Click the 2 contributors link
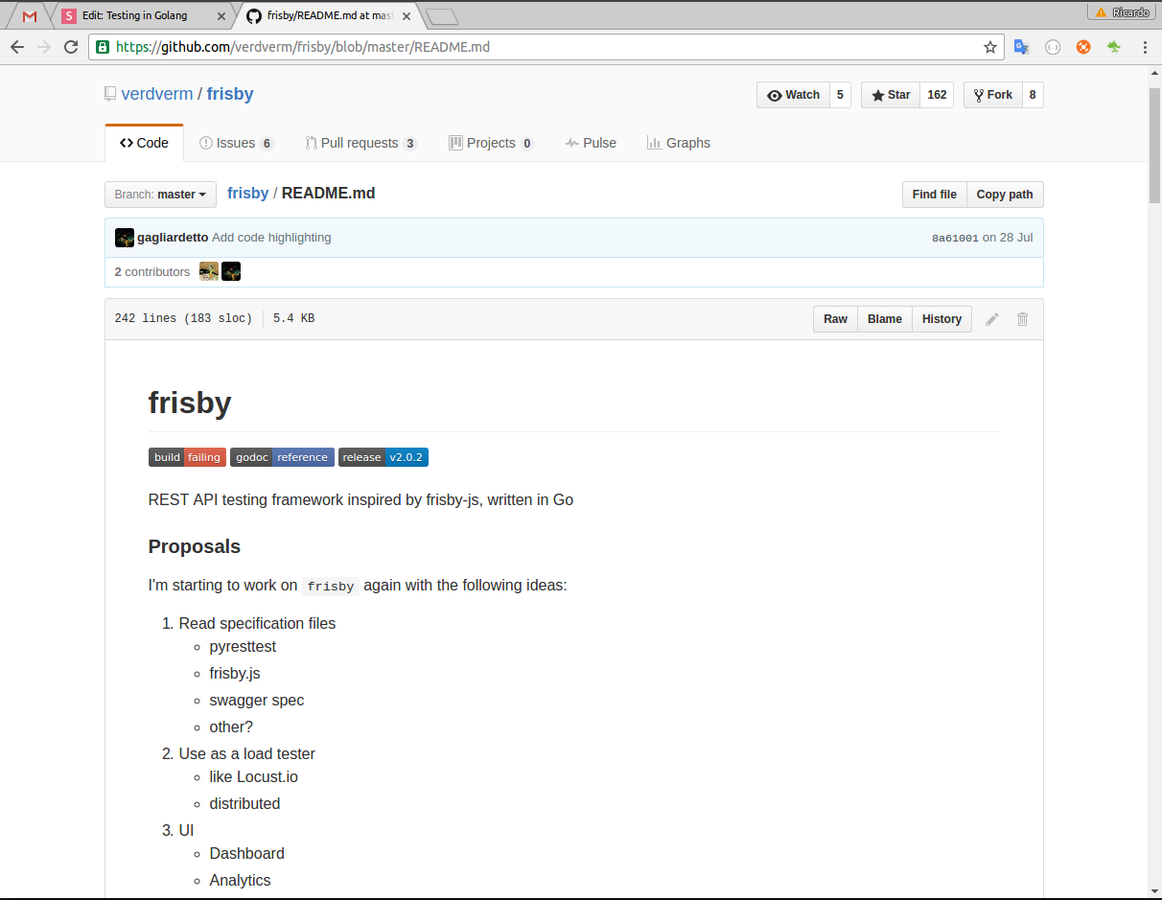Image resolution: width=1162 pixels, height=900 pixels. (x=152, y=272)
